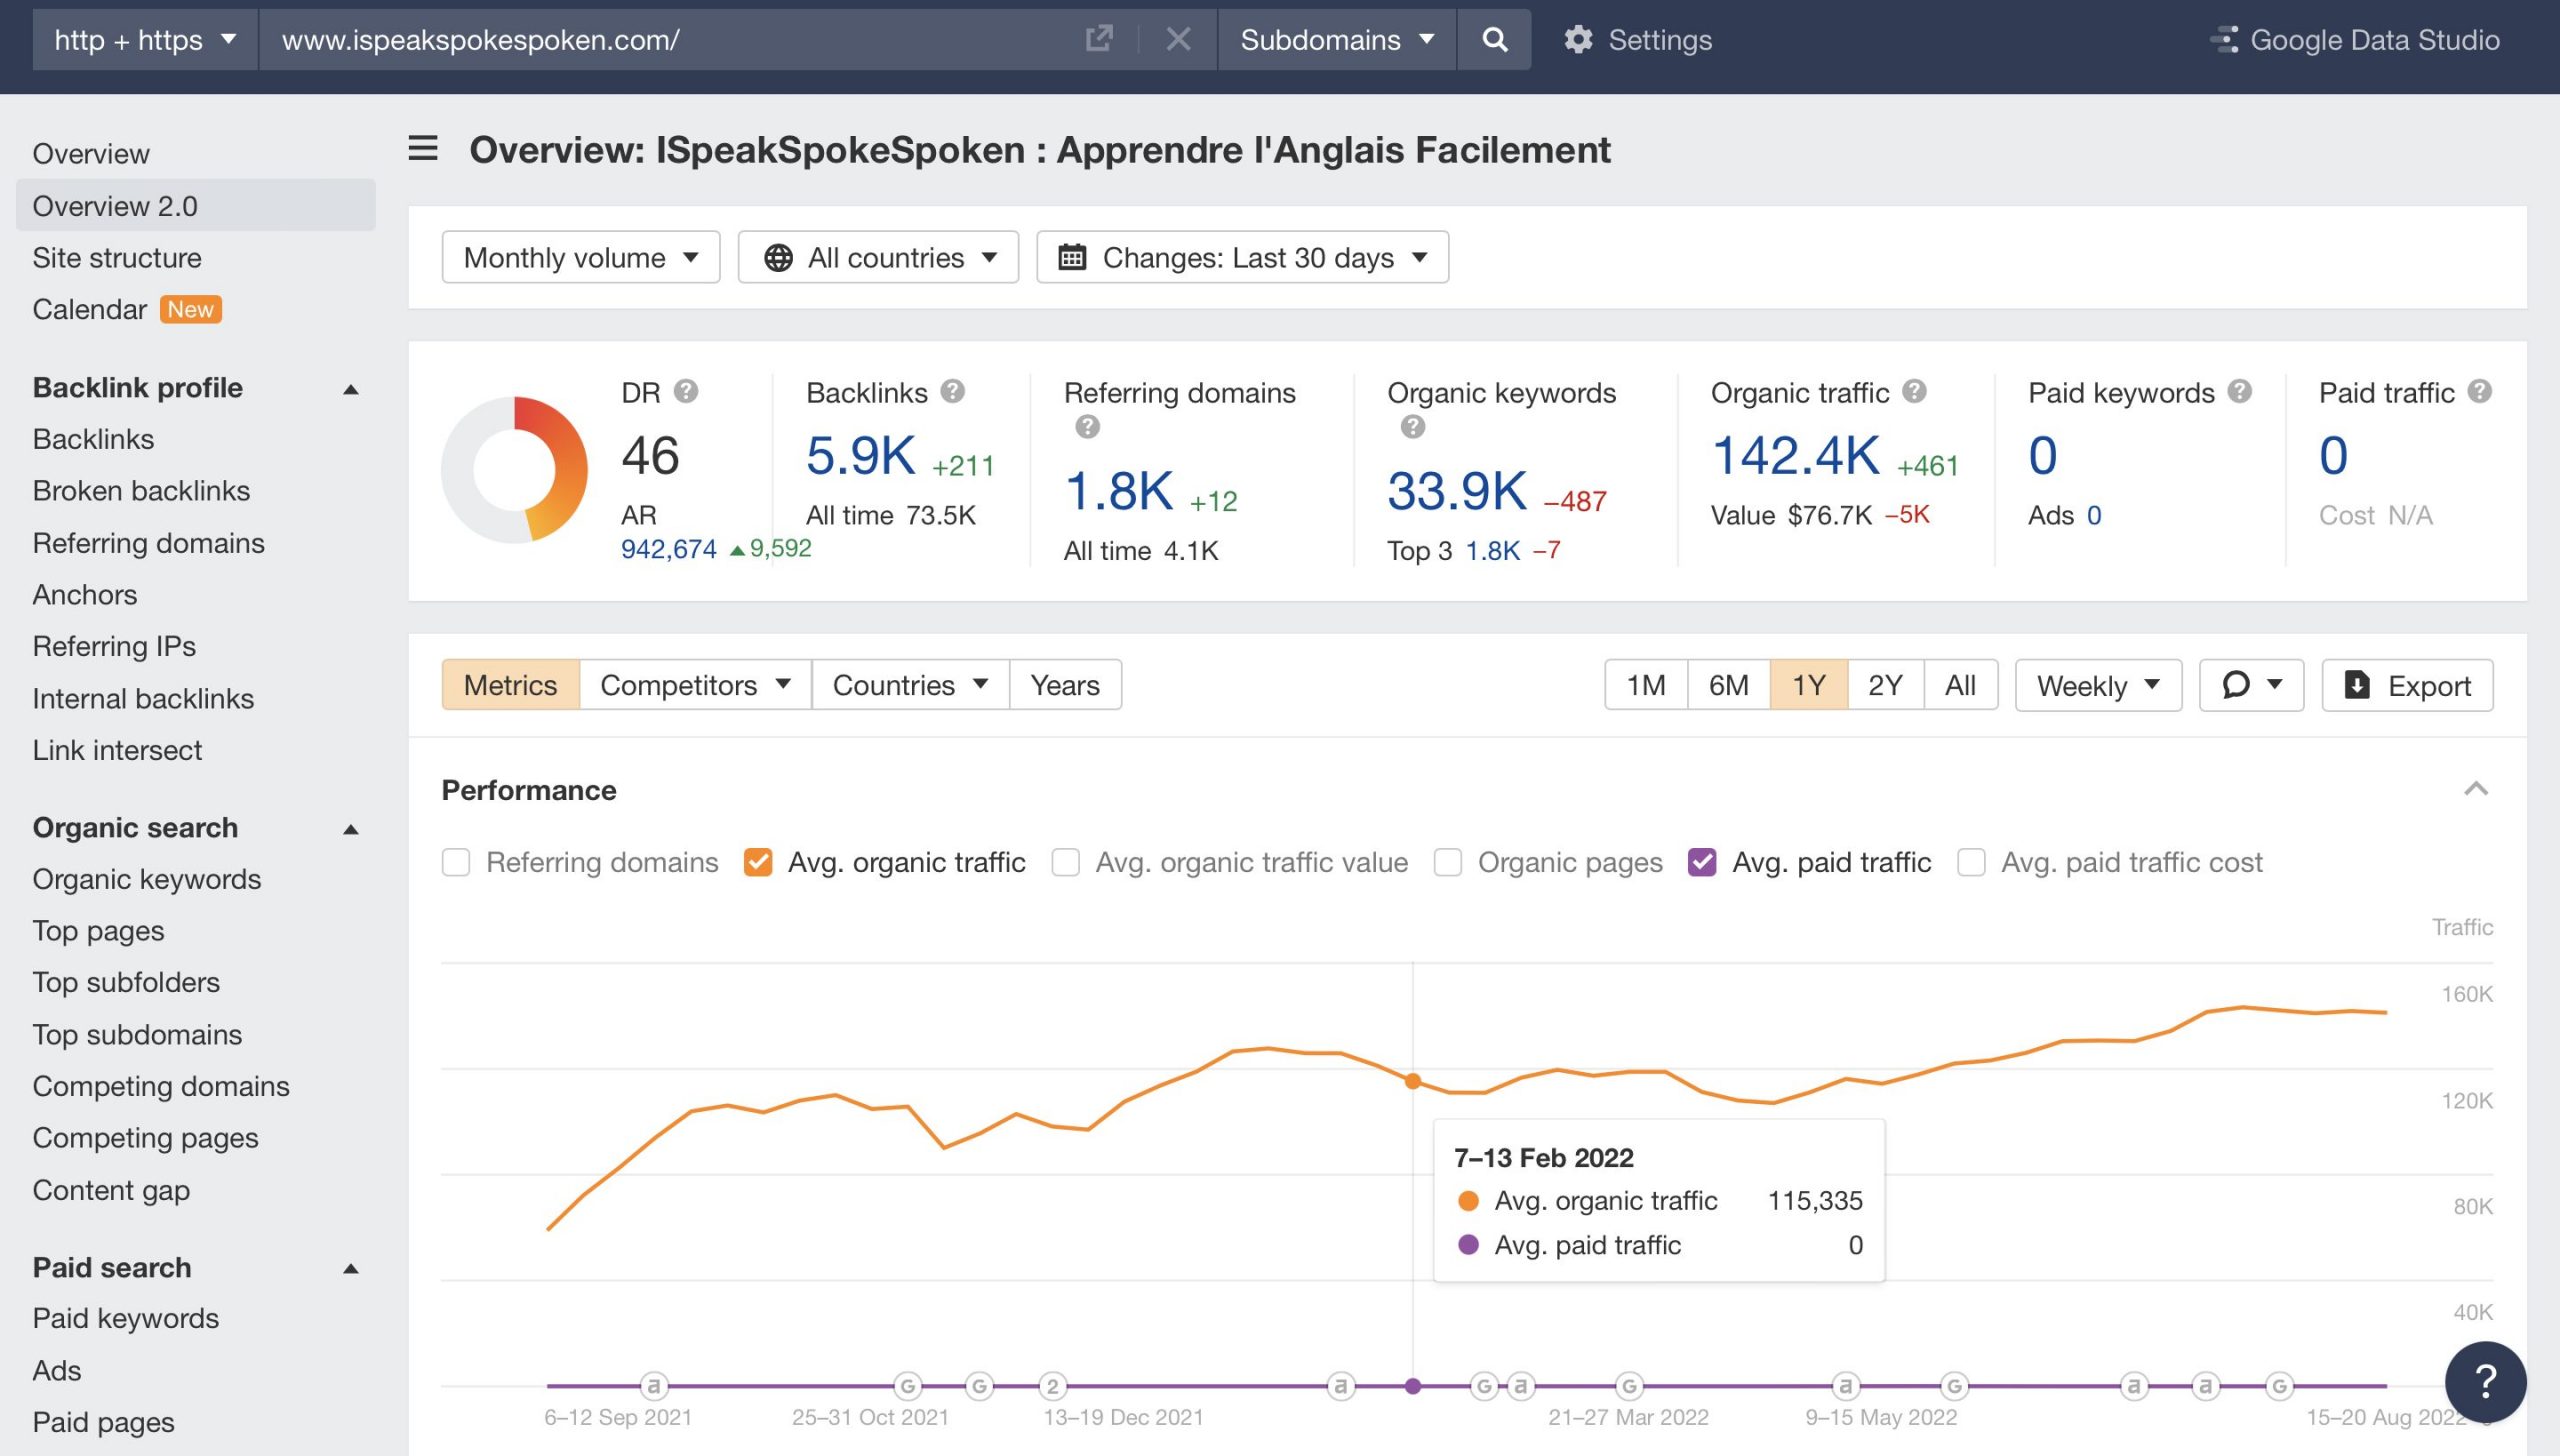Click the DR help question mark icon
The height and width of the screenshot is (1456, 2560).
tap(685, 391)
